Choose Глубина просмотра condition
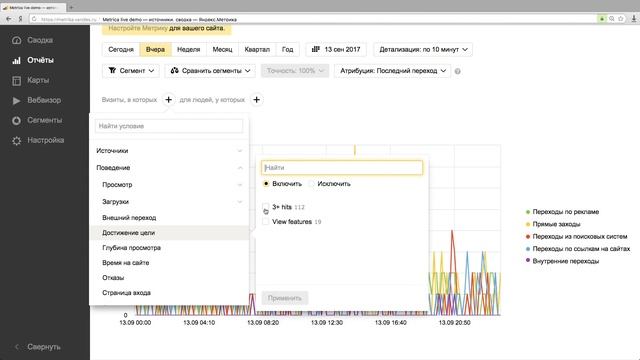The width and height of the screenshot is (640, 360). coord(169,248)
